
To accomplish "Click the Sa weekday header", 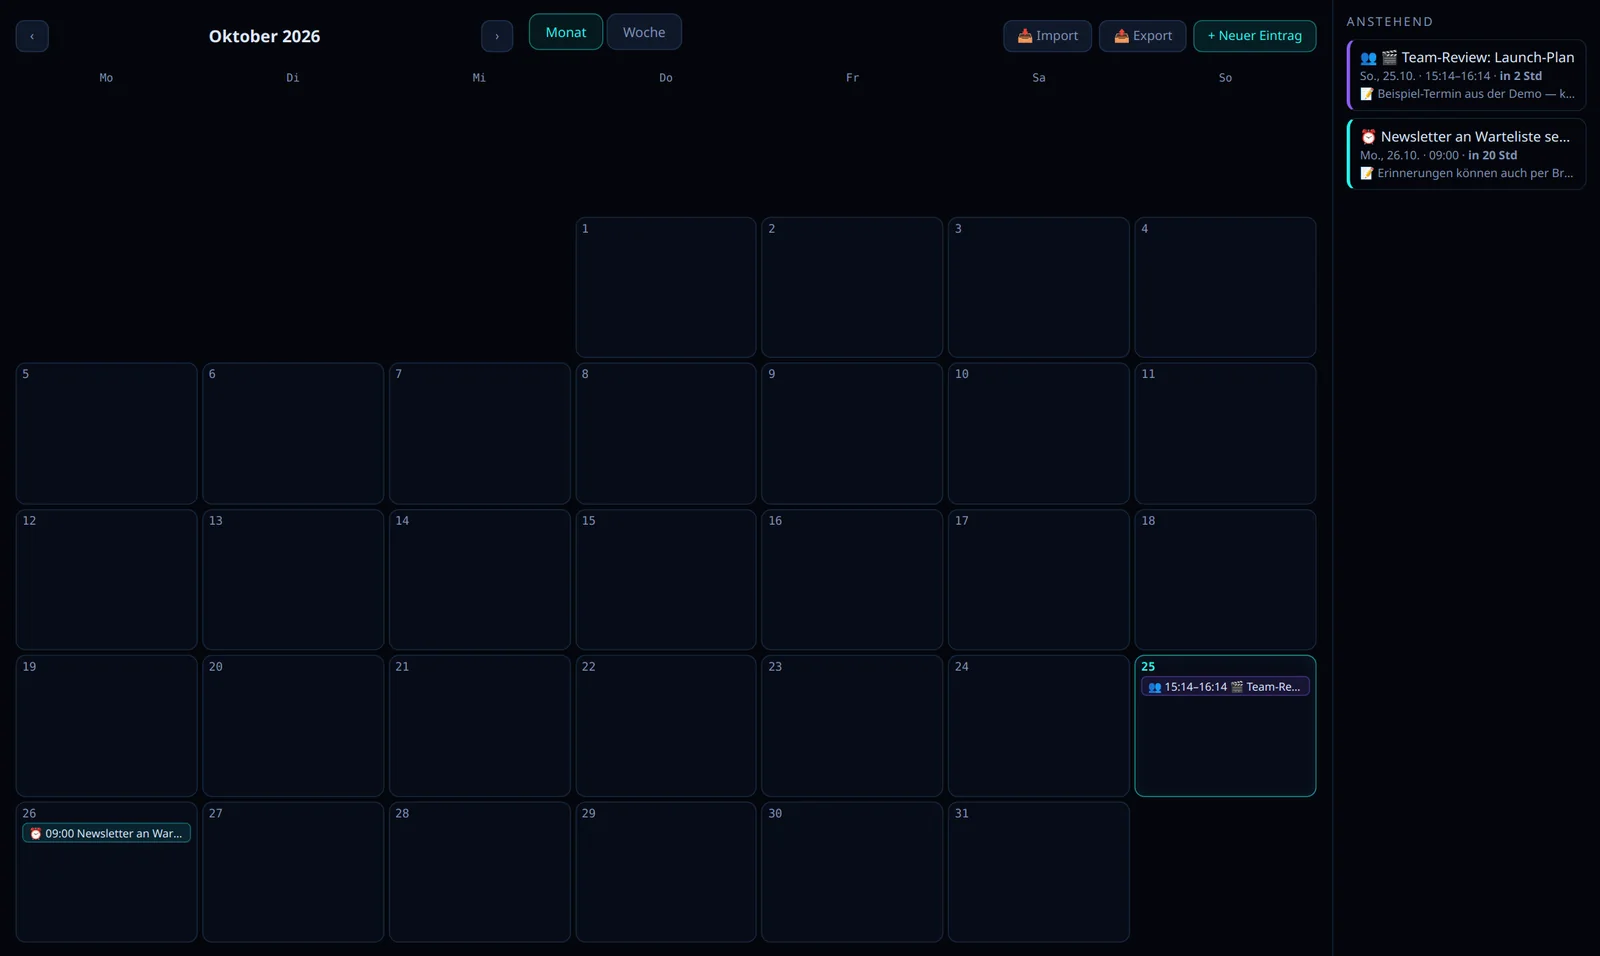I will [x=1039, y=78].
